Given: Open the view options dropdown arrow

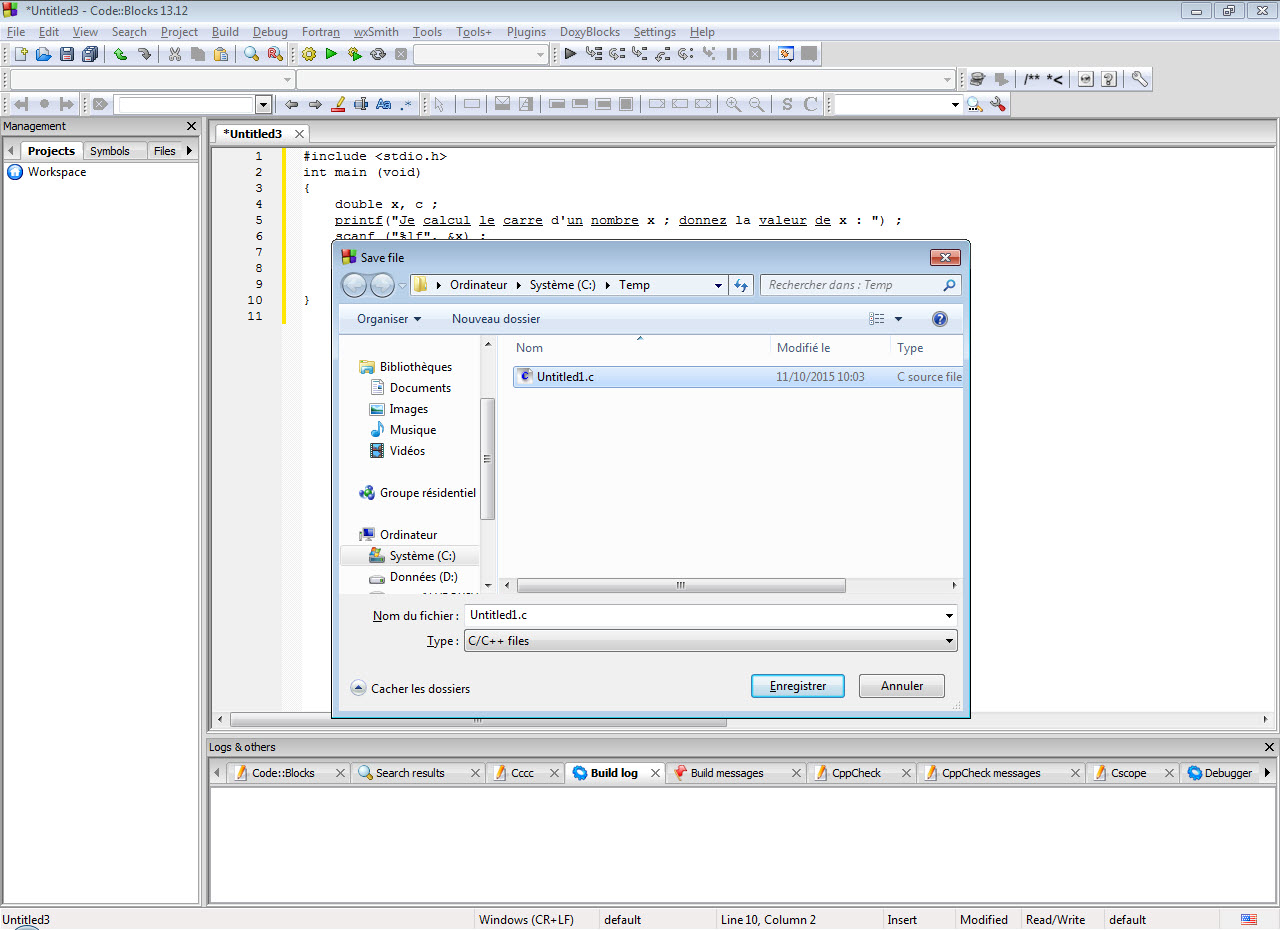Looking at the screenshot, I should (898, 319).
